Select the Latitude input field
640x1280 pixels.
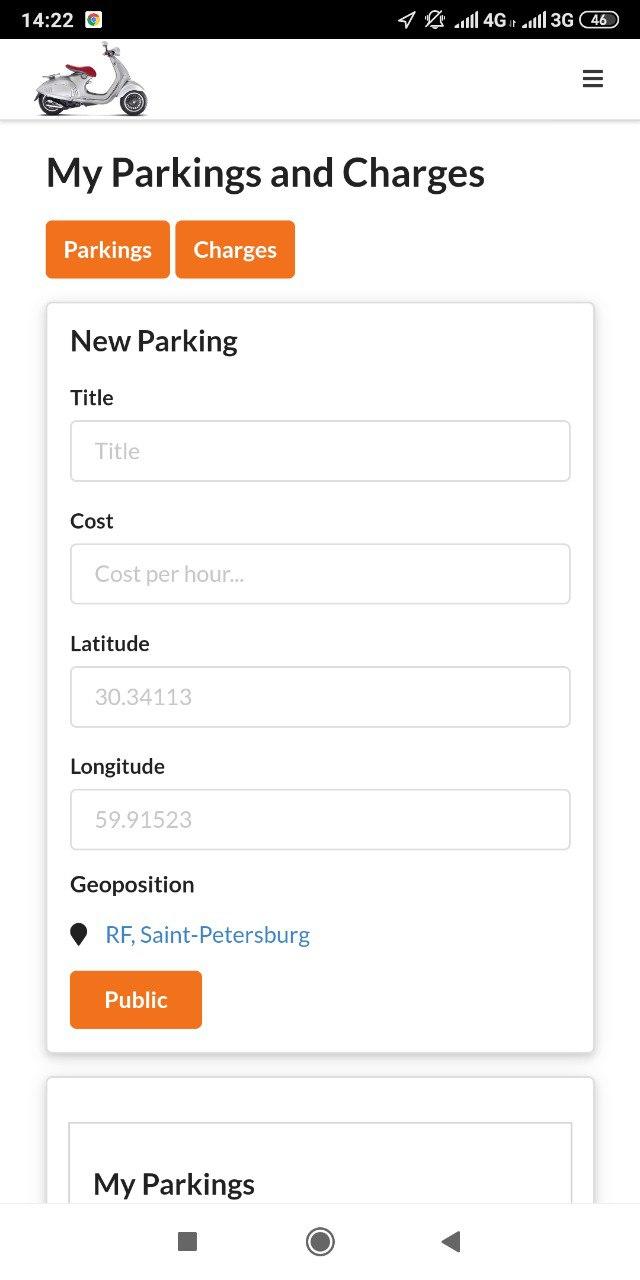point(320,697)
